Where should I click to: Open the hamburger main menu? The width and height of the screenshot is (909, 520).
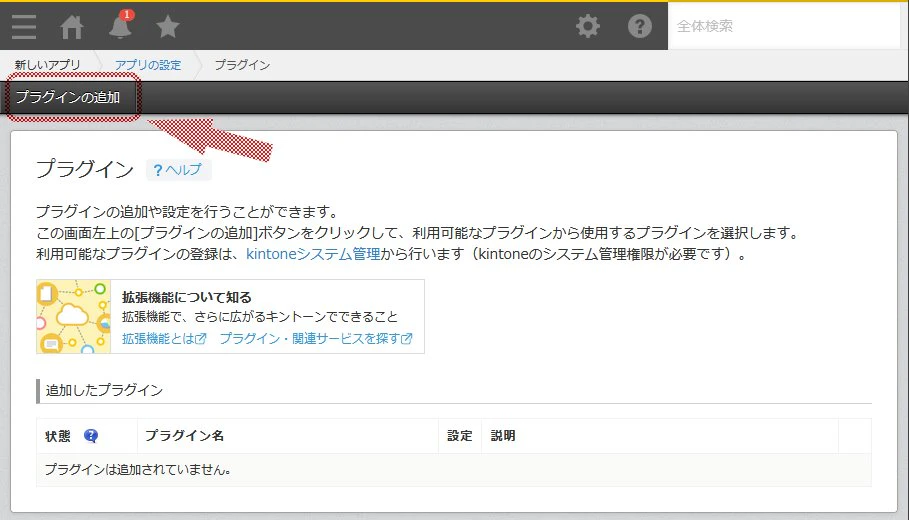pos(24,27)
